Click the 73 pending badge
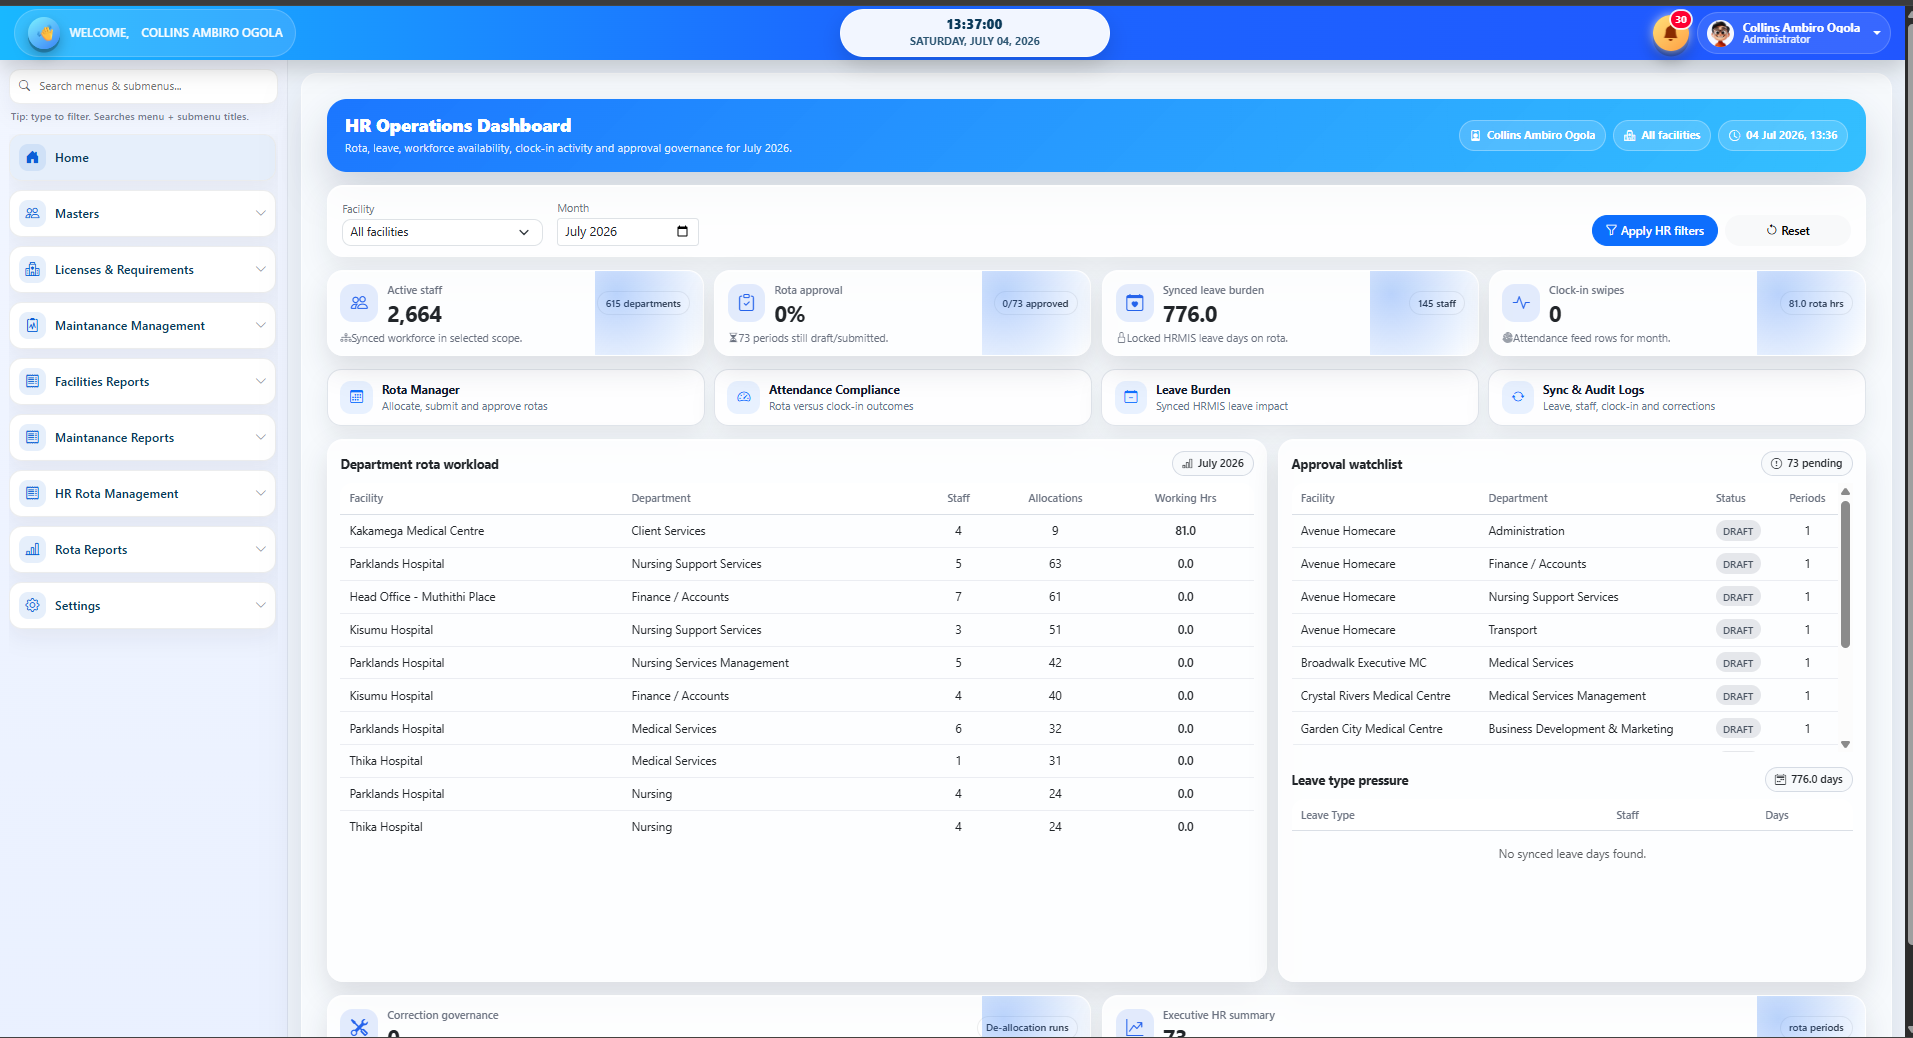 [1806, 463]
